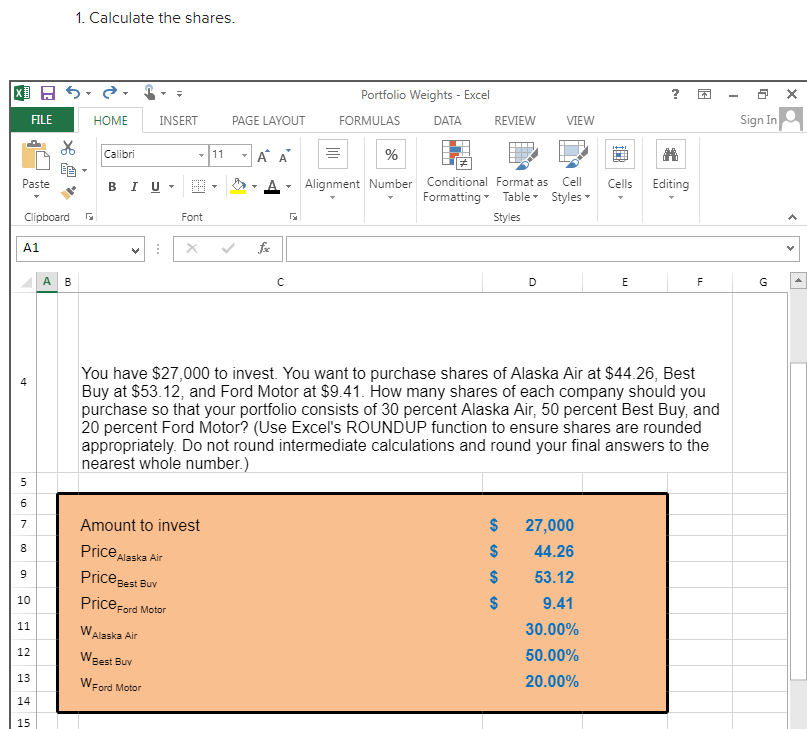Toggle Underline formatting

(155, 186)
